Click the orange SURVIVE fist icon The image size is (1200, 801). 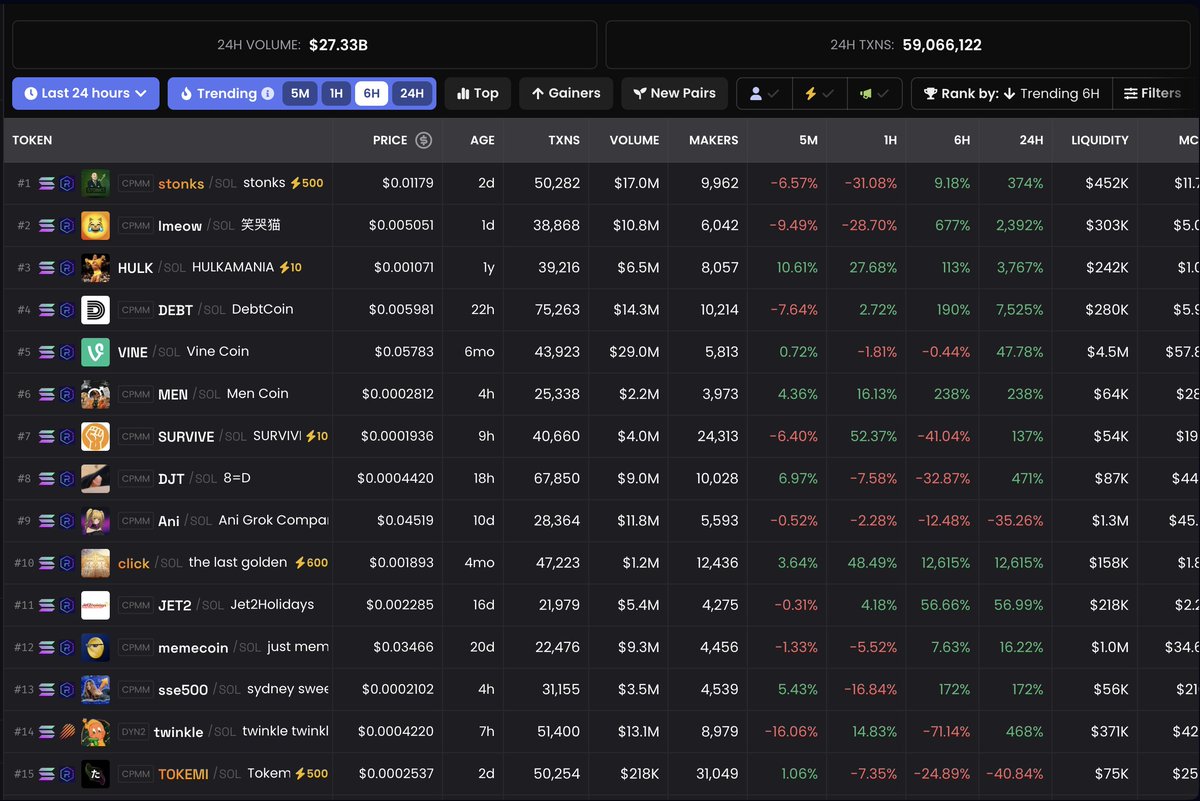(x=95, y=437)
